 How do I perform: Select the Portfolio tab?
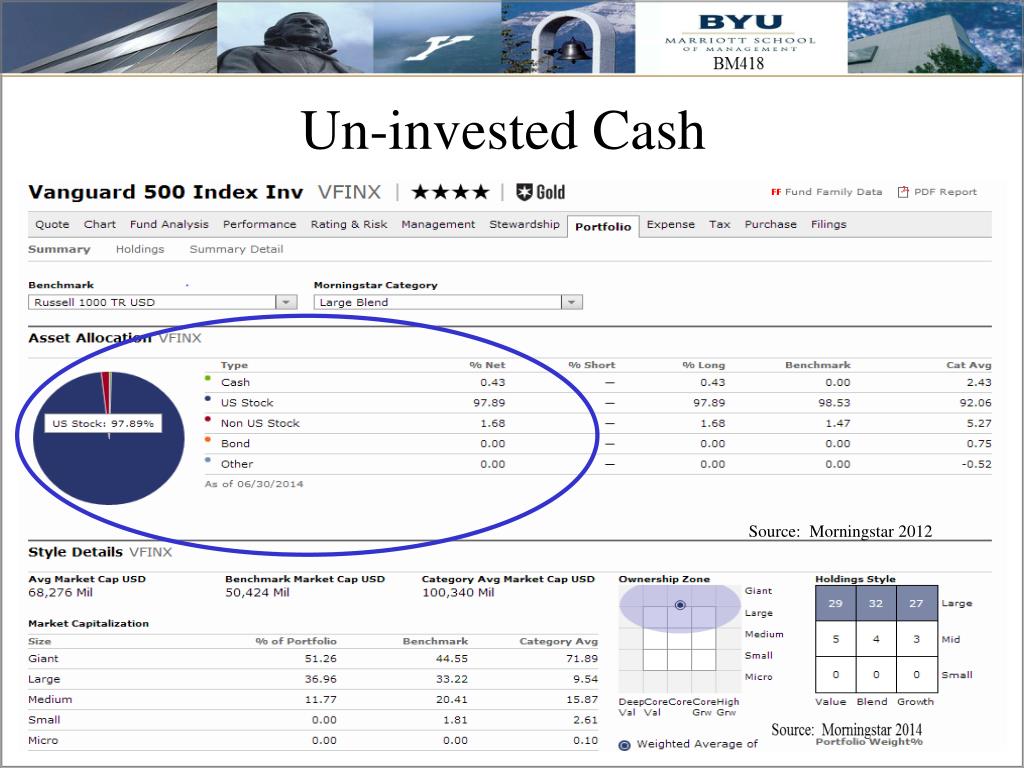coord(603,227)
